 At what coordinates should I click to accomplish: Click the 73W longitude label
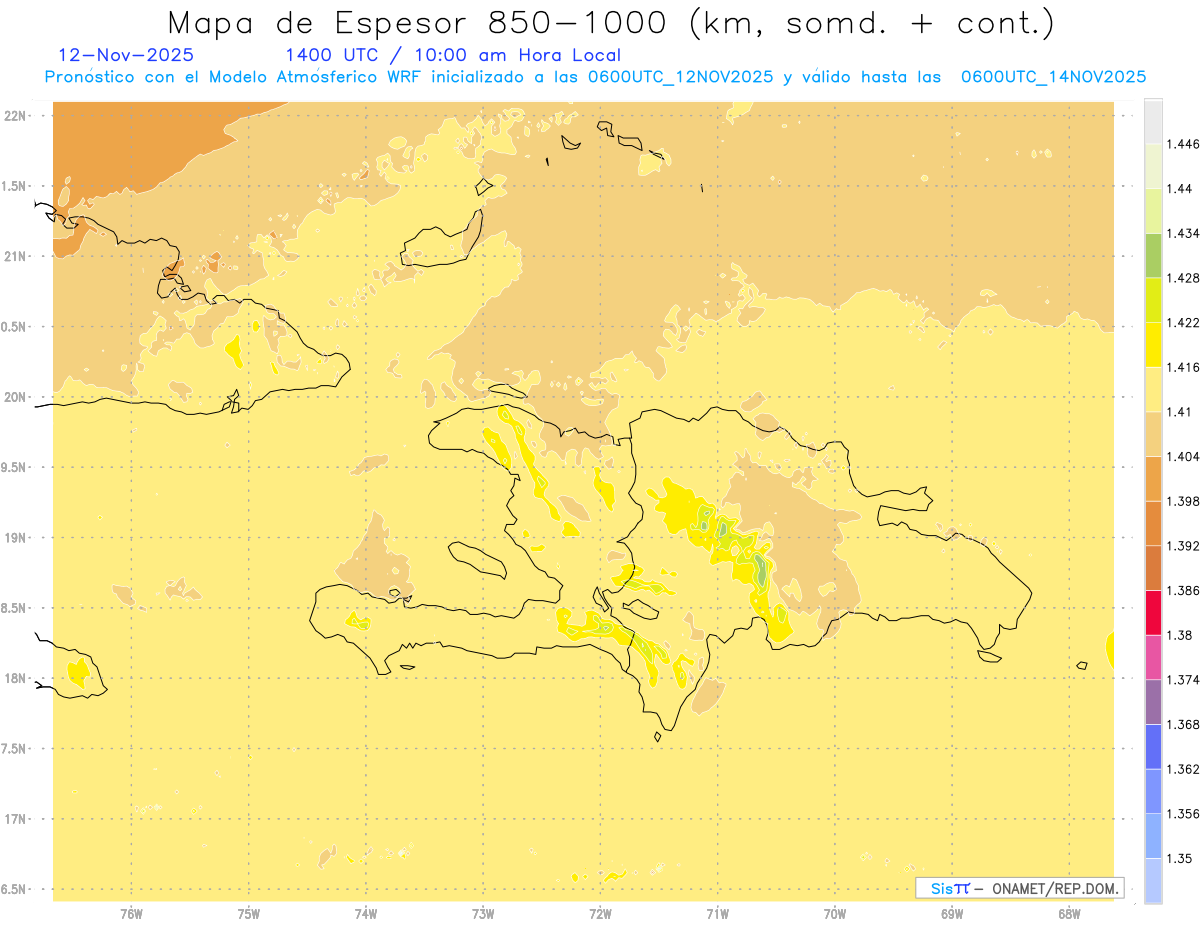coord(483,913)
